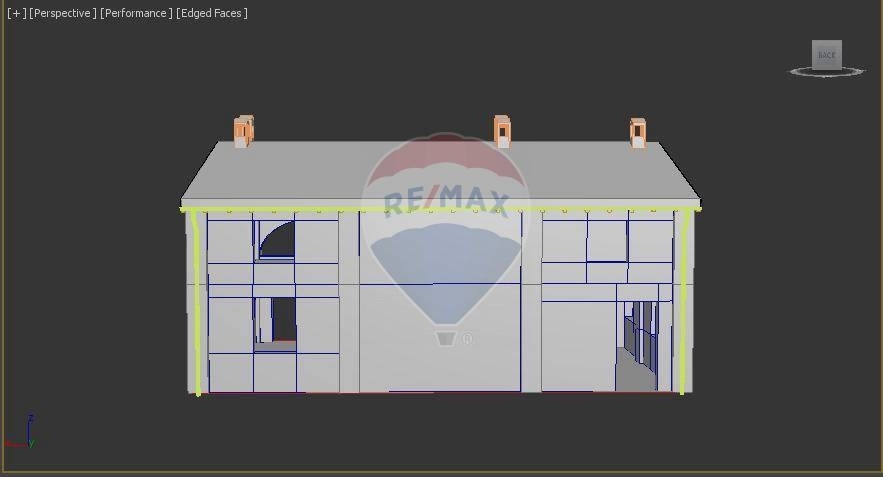This screenshot has height=477, width=883.
Task: Click the XYZ axis gizmo in the corner
Action: coord(22,434)
